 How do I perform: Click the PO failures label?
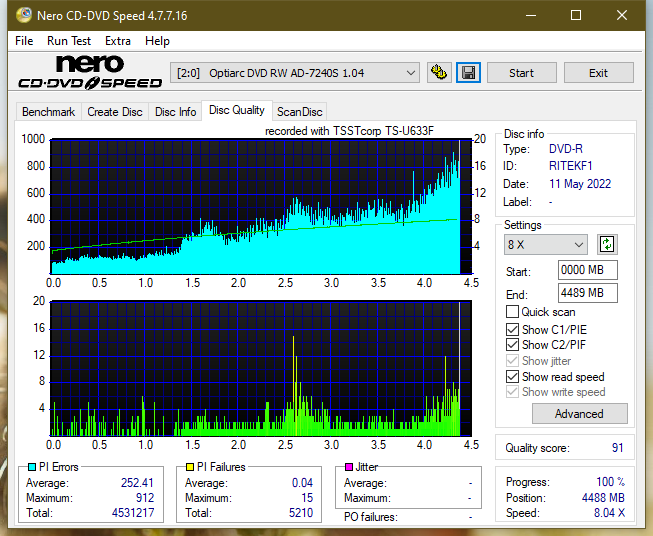(371, 517)
